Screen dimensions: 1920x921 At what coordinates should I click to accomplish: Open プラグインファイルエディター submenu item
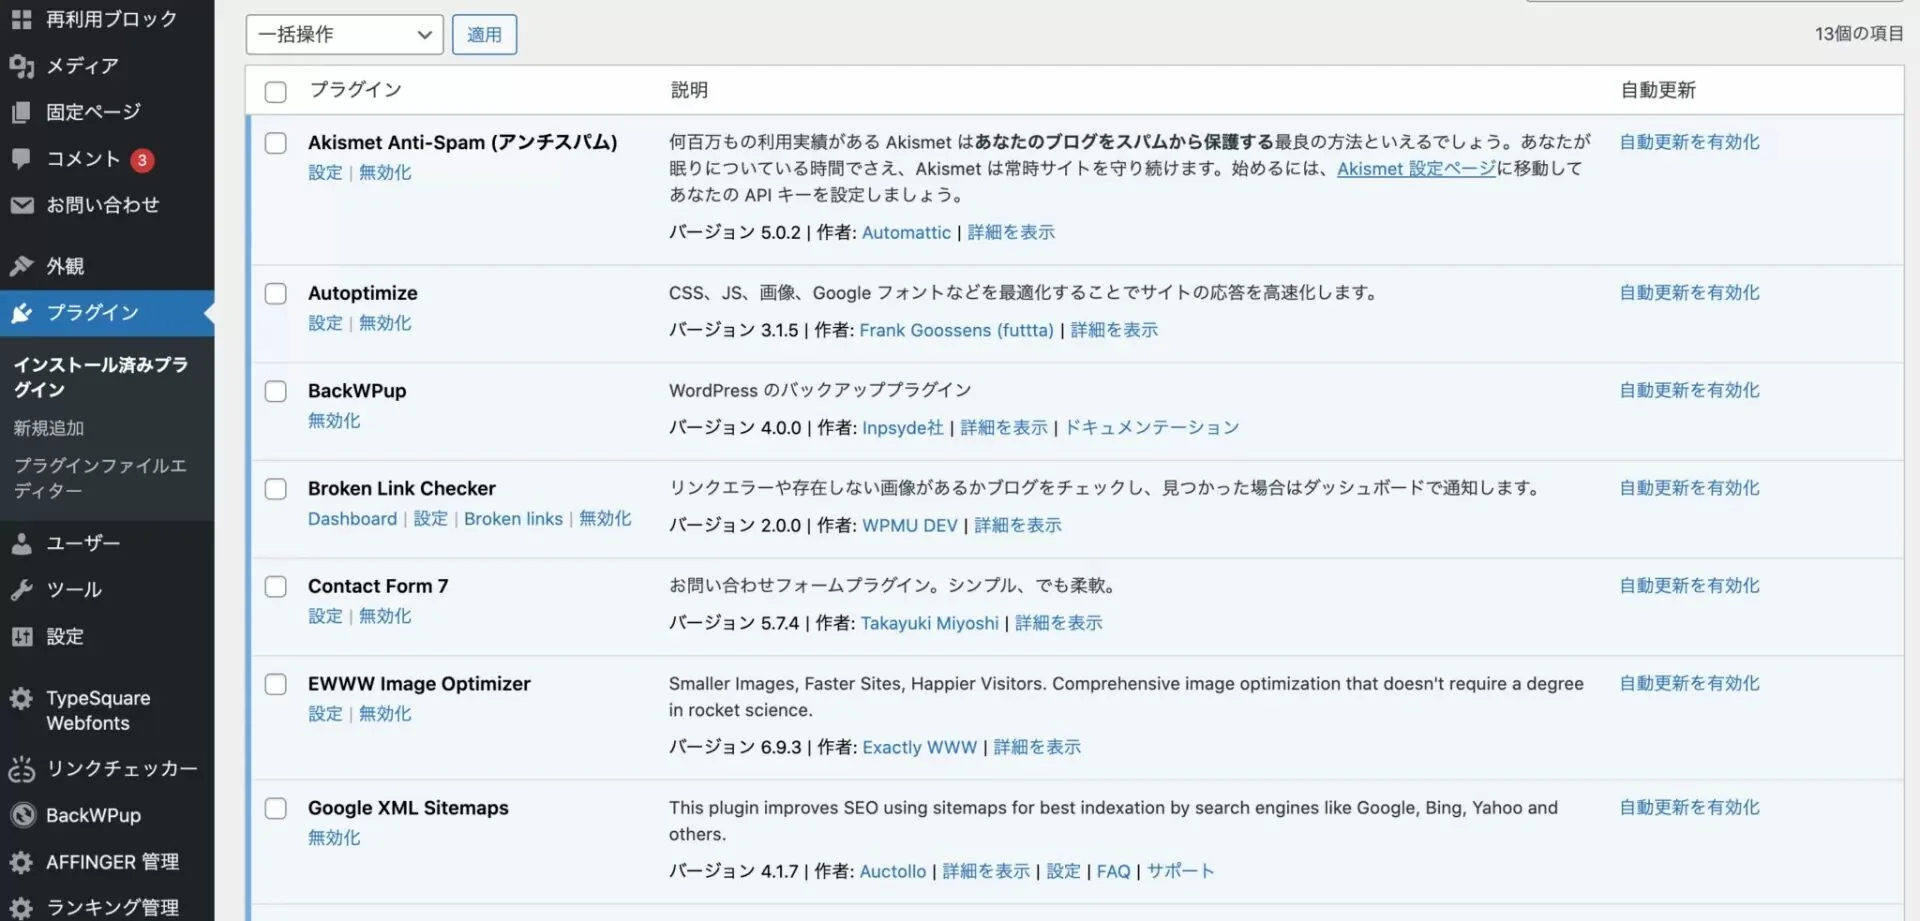tap(99, 478)
